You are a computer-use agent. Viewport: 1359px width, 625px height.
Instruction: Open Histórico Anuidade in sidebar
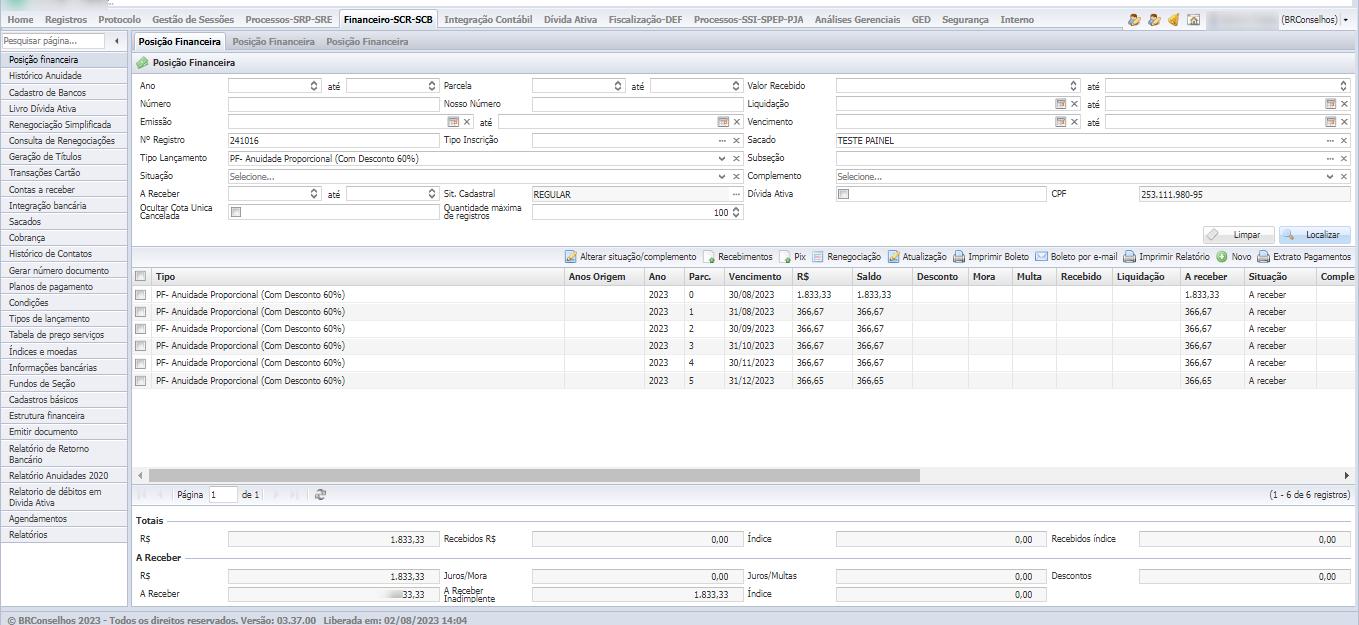coord(64,76)
